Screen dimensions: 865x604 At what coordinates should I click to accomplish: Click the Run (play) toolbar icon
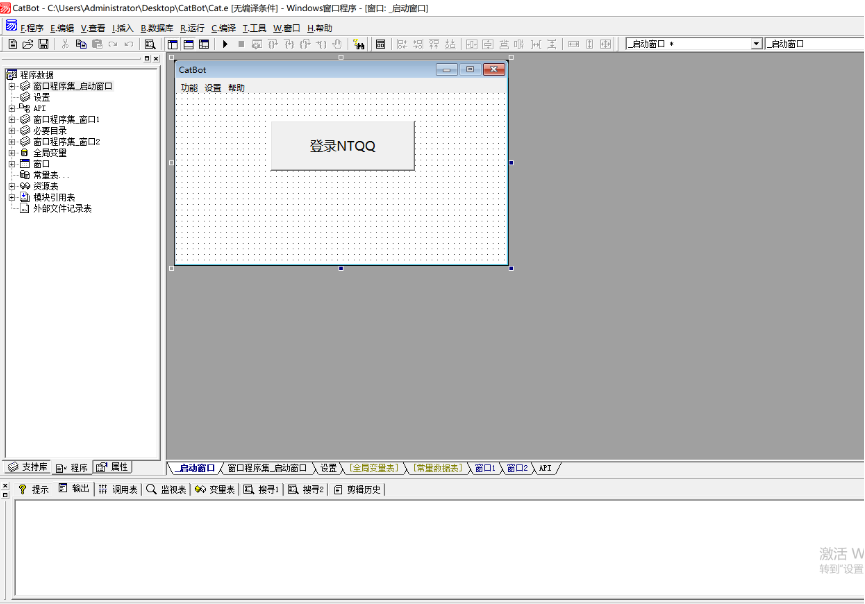pos(225,44)
